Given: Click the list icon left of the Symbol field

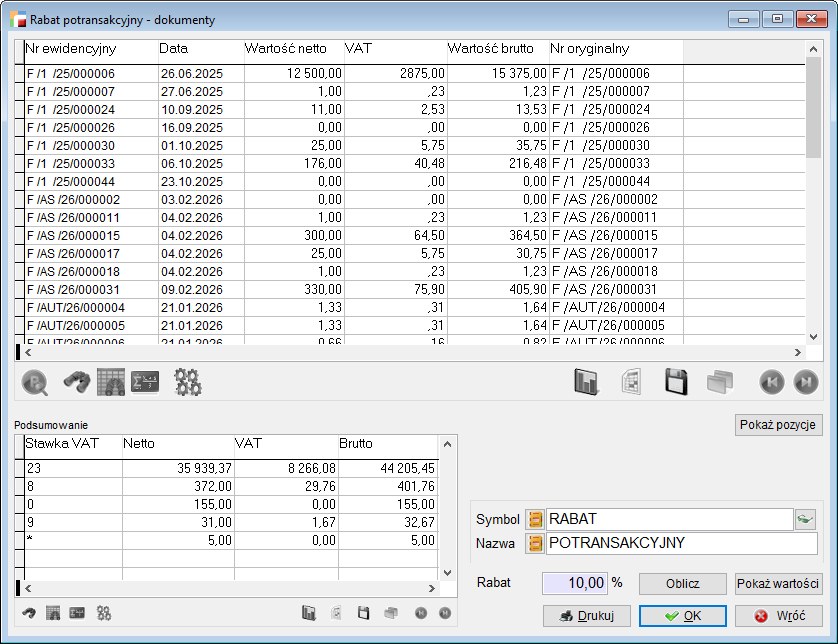Looking at the screenshot, I should tap(535, 519).
